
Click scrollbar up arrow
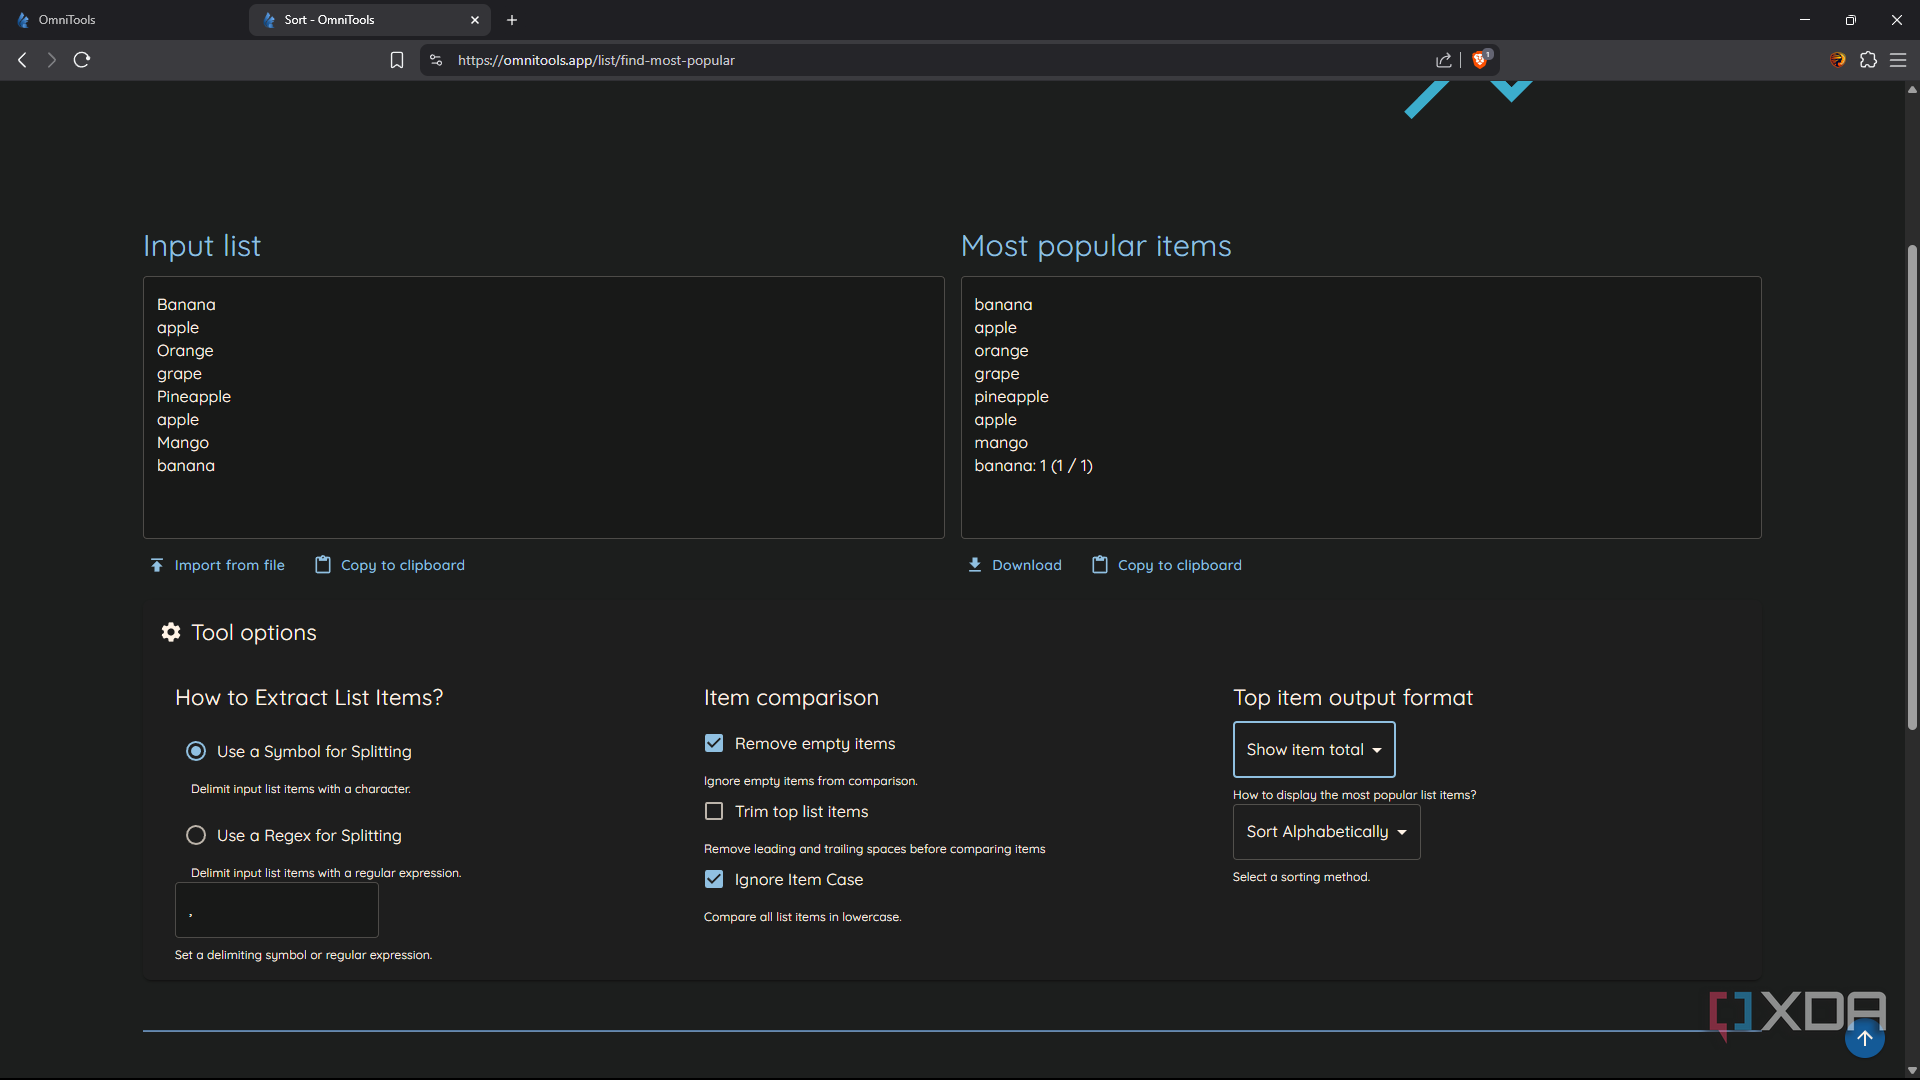[x=1912, y=89]
